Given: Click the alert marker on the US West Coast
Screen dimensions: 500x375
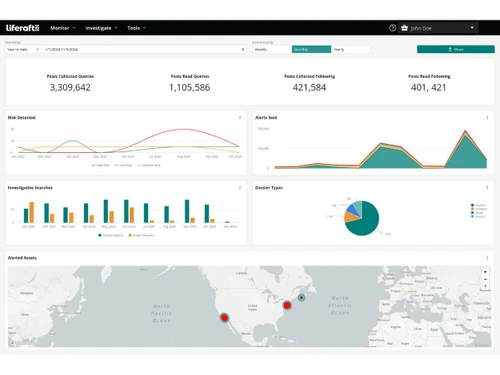Looking at the screenshot, I should pyautogui.click(x=225, y=318).
